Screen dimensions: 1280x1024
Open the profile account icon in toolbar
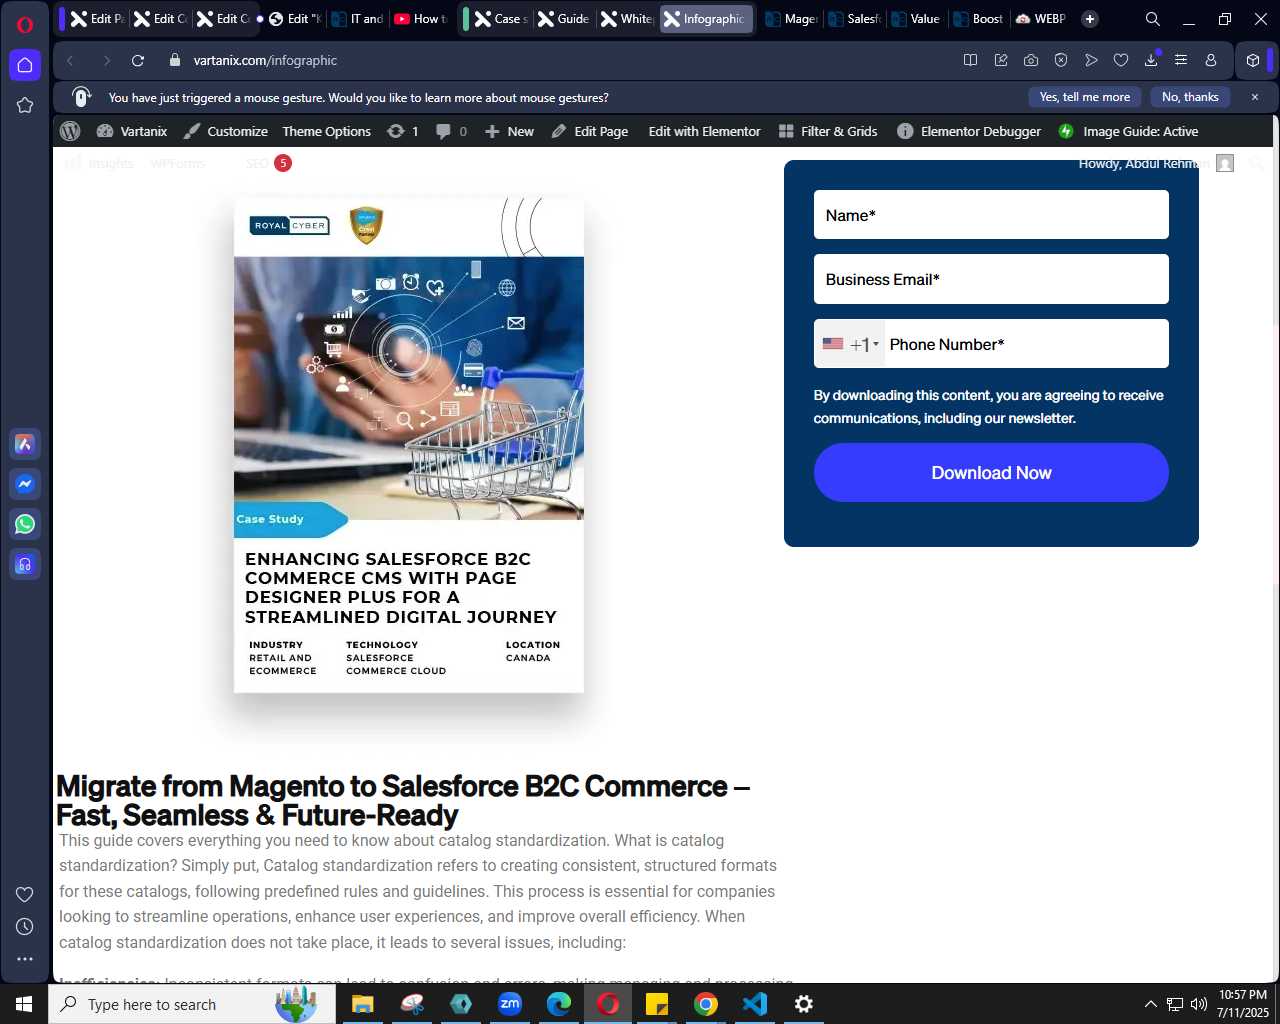pos(1211,60)
